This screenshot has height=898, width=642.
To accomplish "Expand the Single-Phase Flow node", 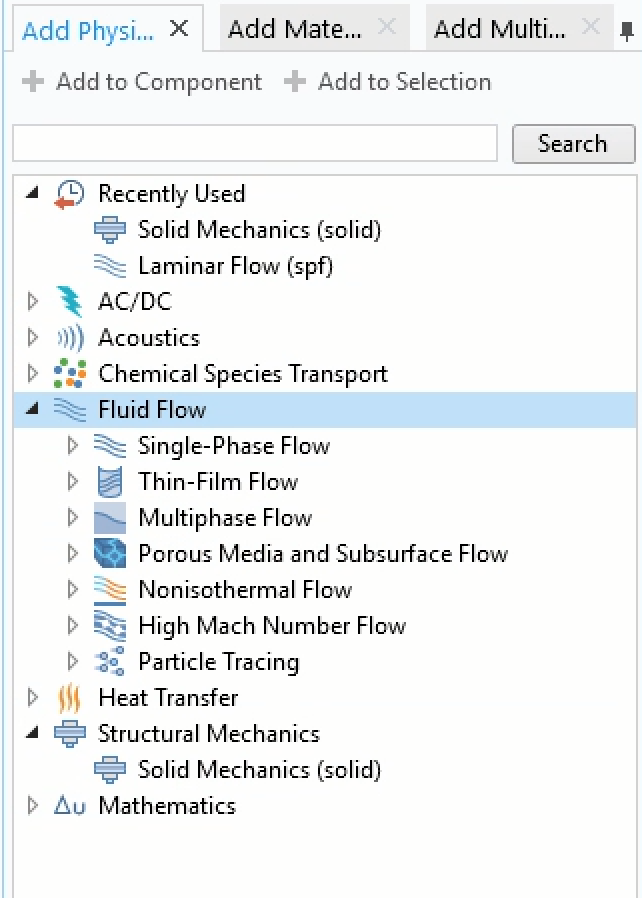I will click(73, 446).
